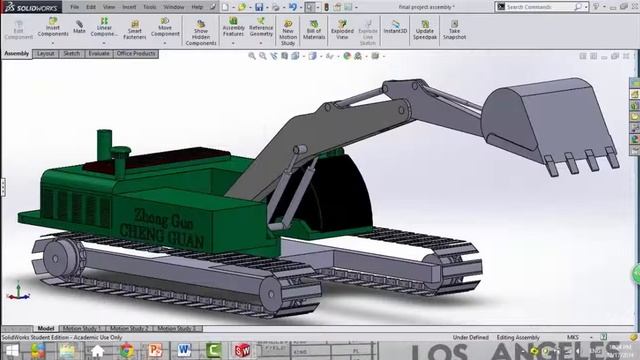Open the Help menu

point(197,7)
